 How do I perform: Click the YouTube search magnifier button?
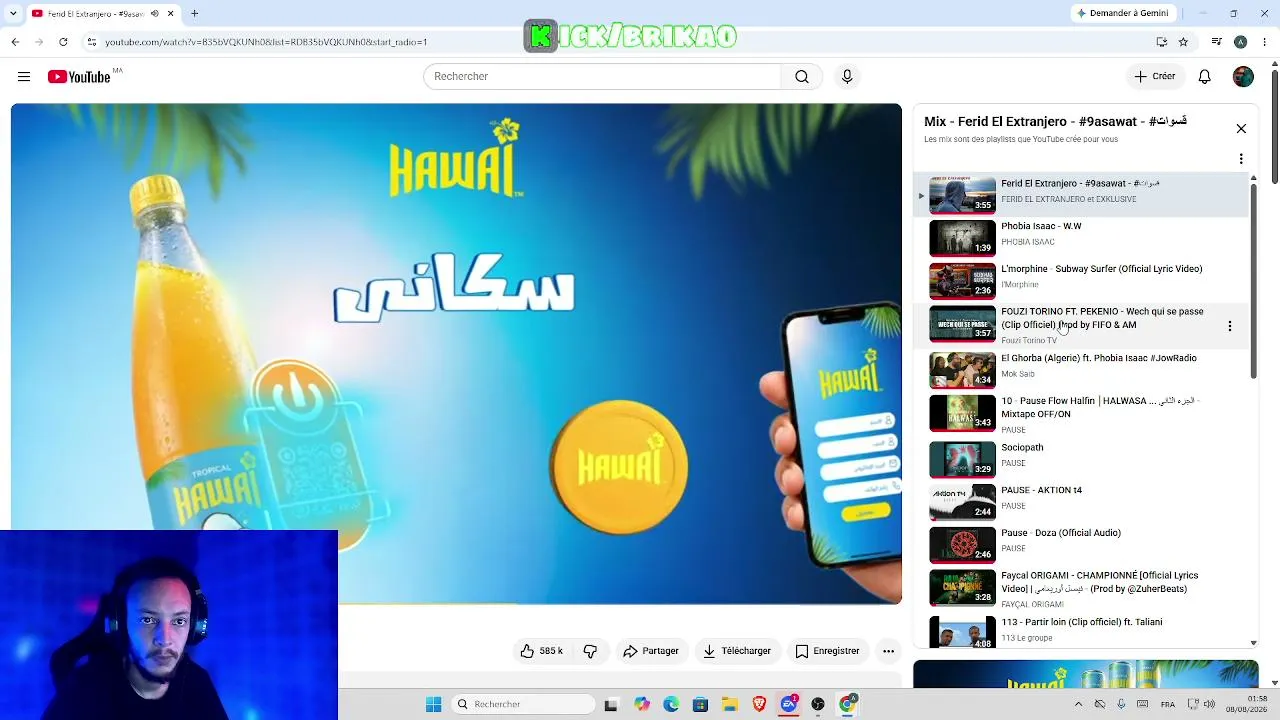click(x=802, y=77)
